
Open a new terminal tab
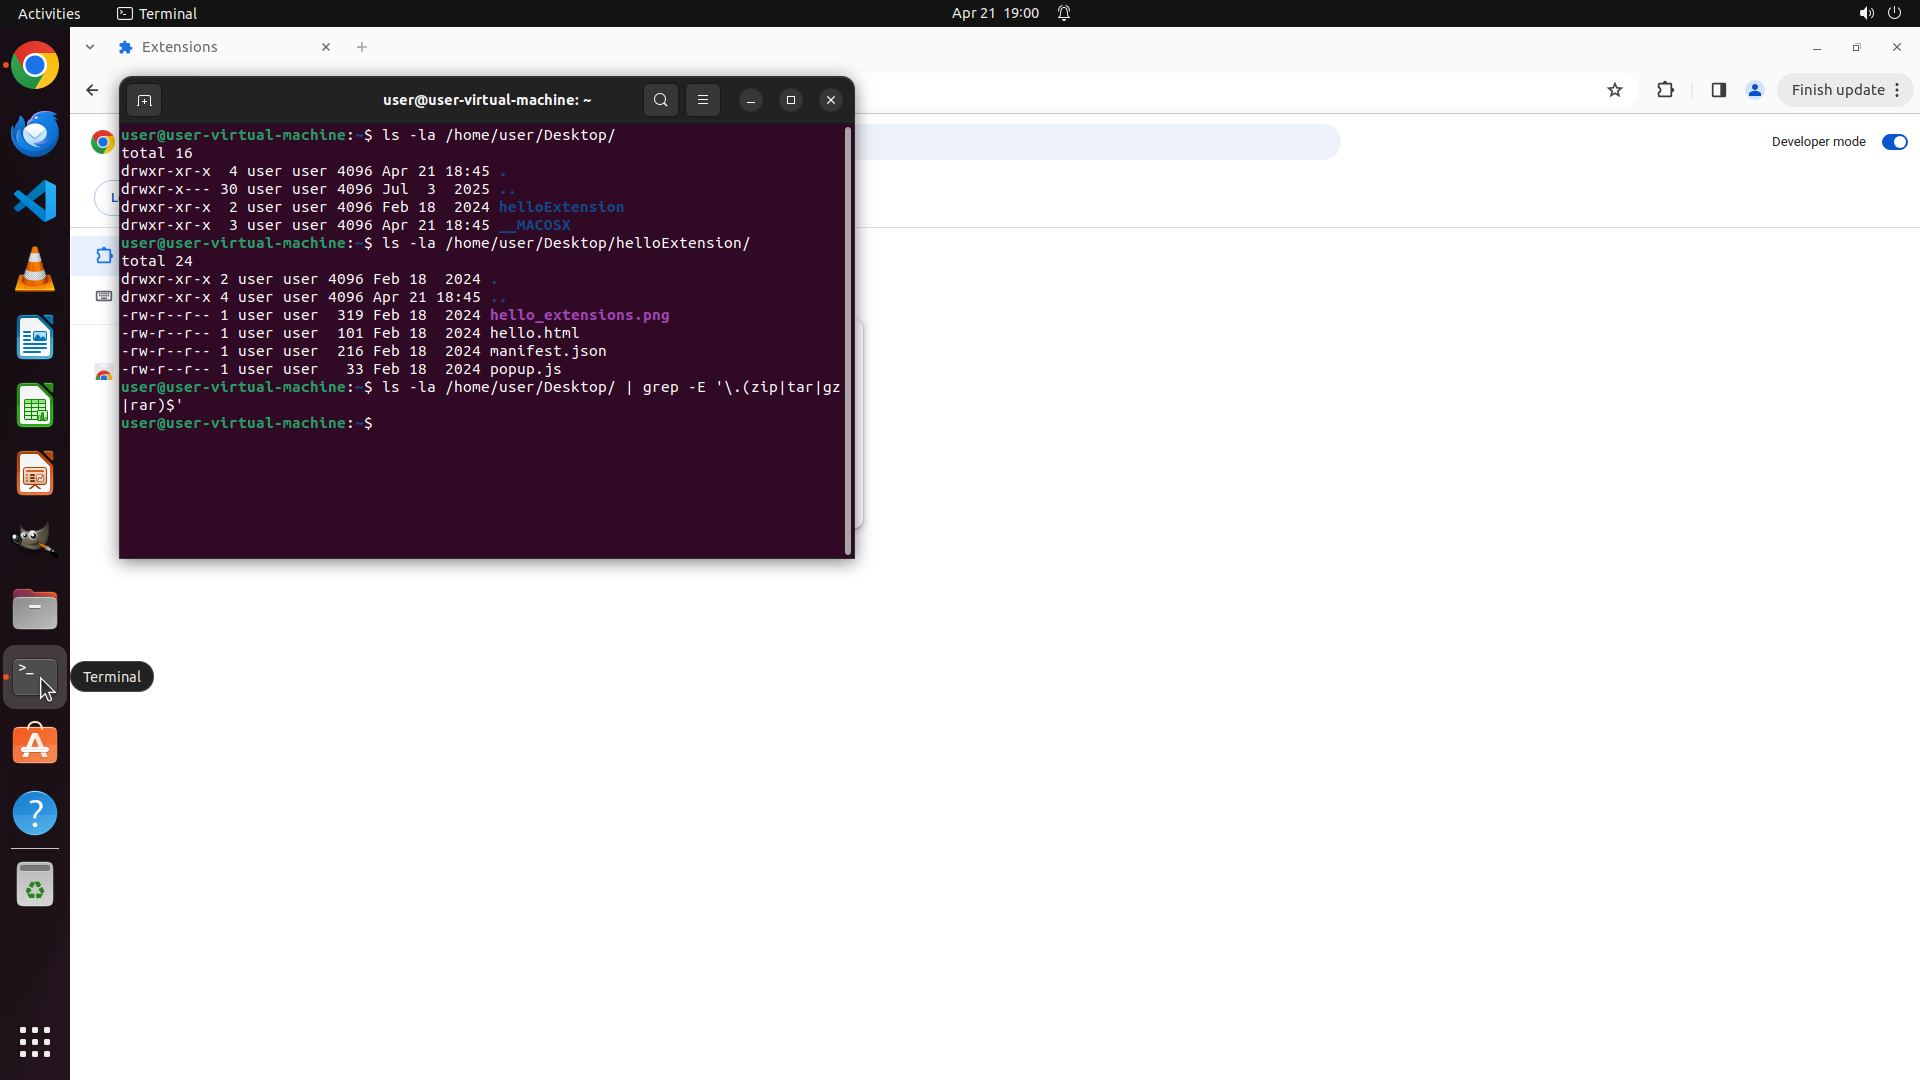pos(144,100)
